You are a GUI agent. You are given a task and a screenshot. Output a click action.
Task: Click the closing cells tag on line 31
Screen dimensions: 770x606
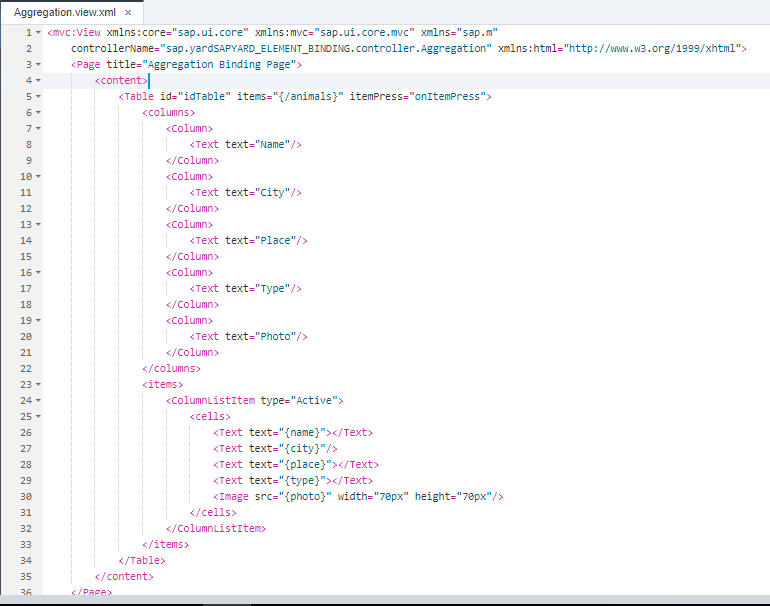click(213, 513)
